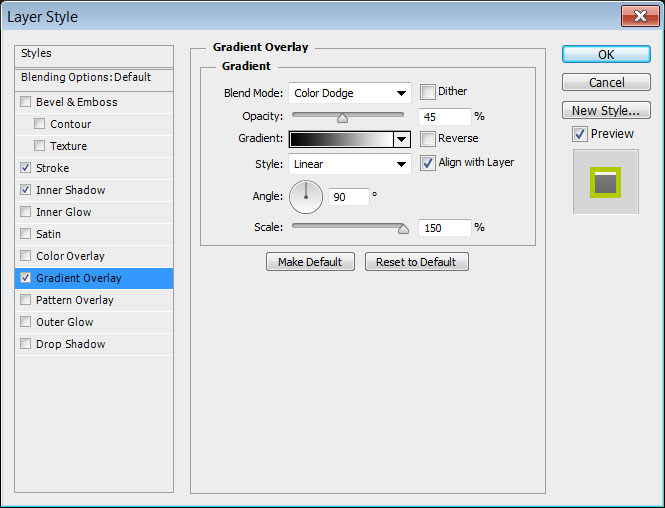Select the Inner Shadow style entry

point(71,190)
